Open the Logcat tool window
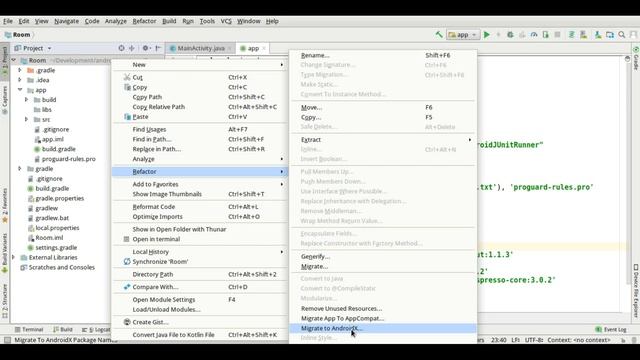 click(x=96, y=329)
